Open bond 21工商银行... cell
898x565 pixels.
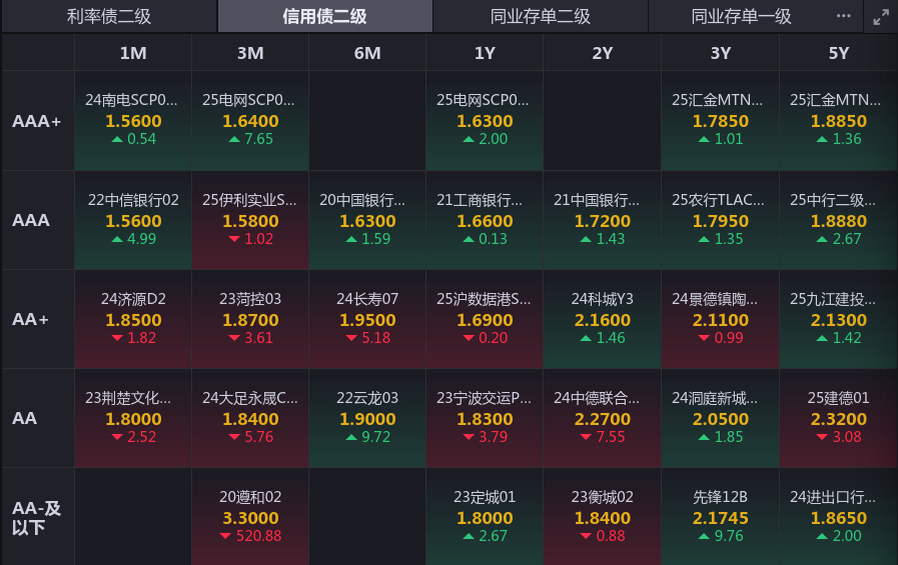click(x=485, y=220)
